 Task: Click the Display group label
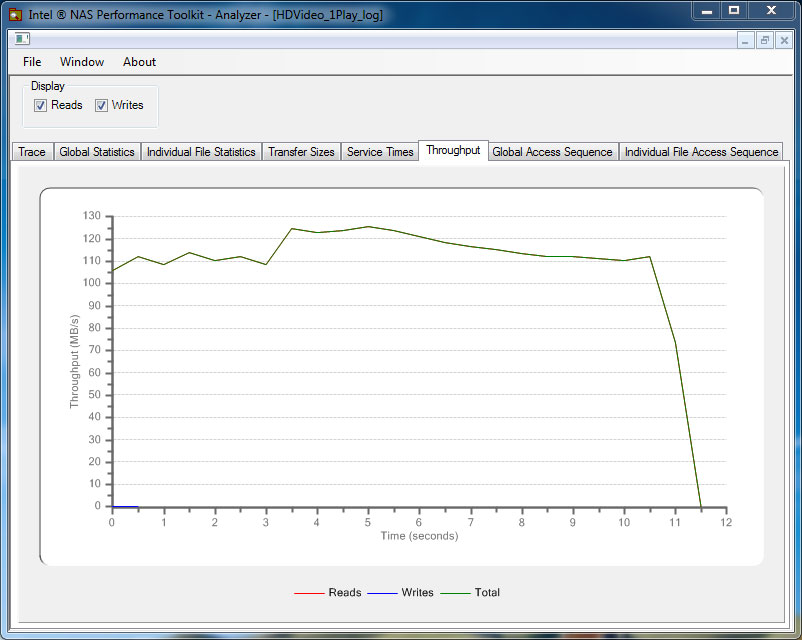tap(48, 86)
